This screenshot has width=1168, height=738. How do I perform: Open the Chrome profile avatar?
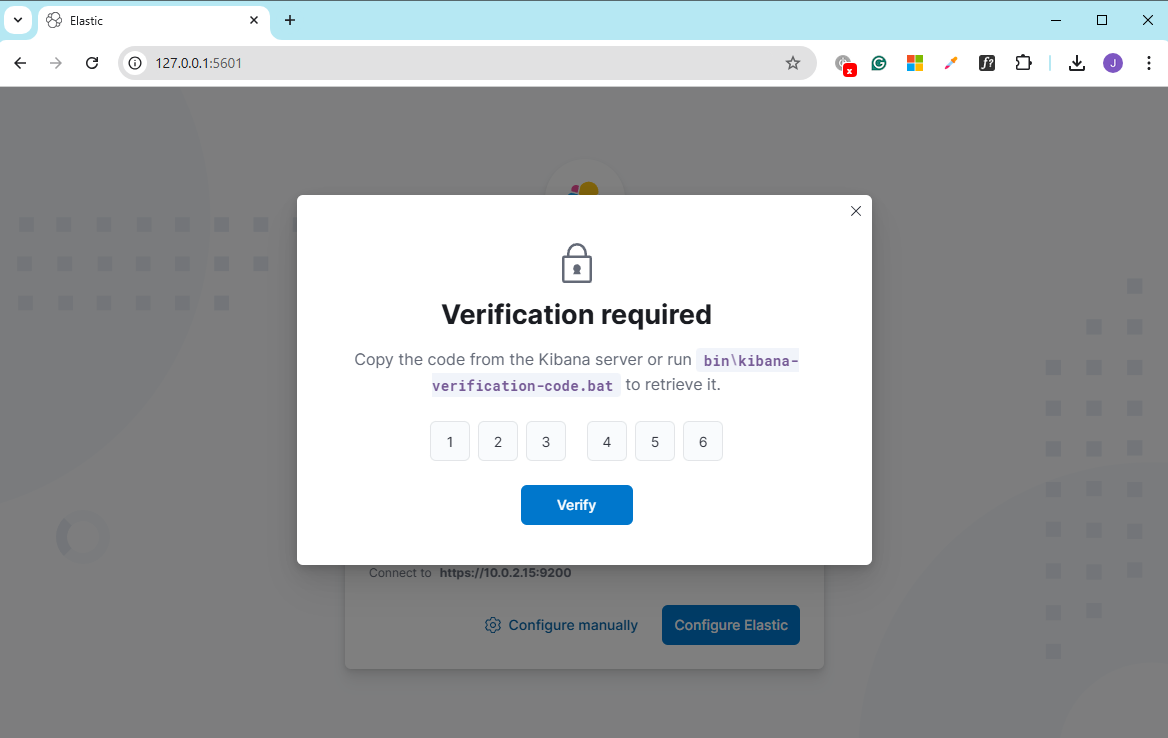point(1113,63)
